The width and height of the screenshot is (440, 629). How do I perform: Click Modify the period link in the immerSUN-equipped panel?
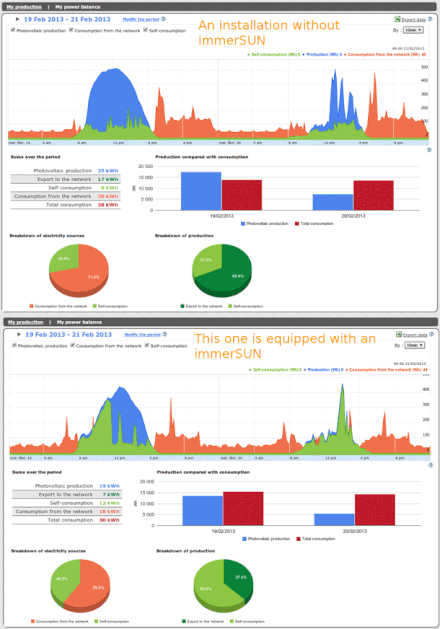click(x=142, y=335)
